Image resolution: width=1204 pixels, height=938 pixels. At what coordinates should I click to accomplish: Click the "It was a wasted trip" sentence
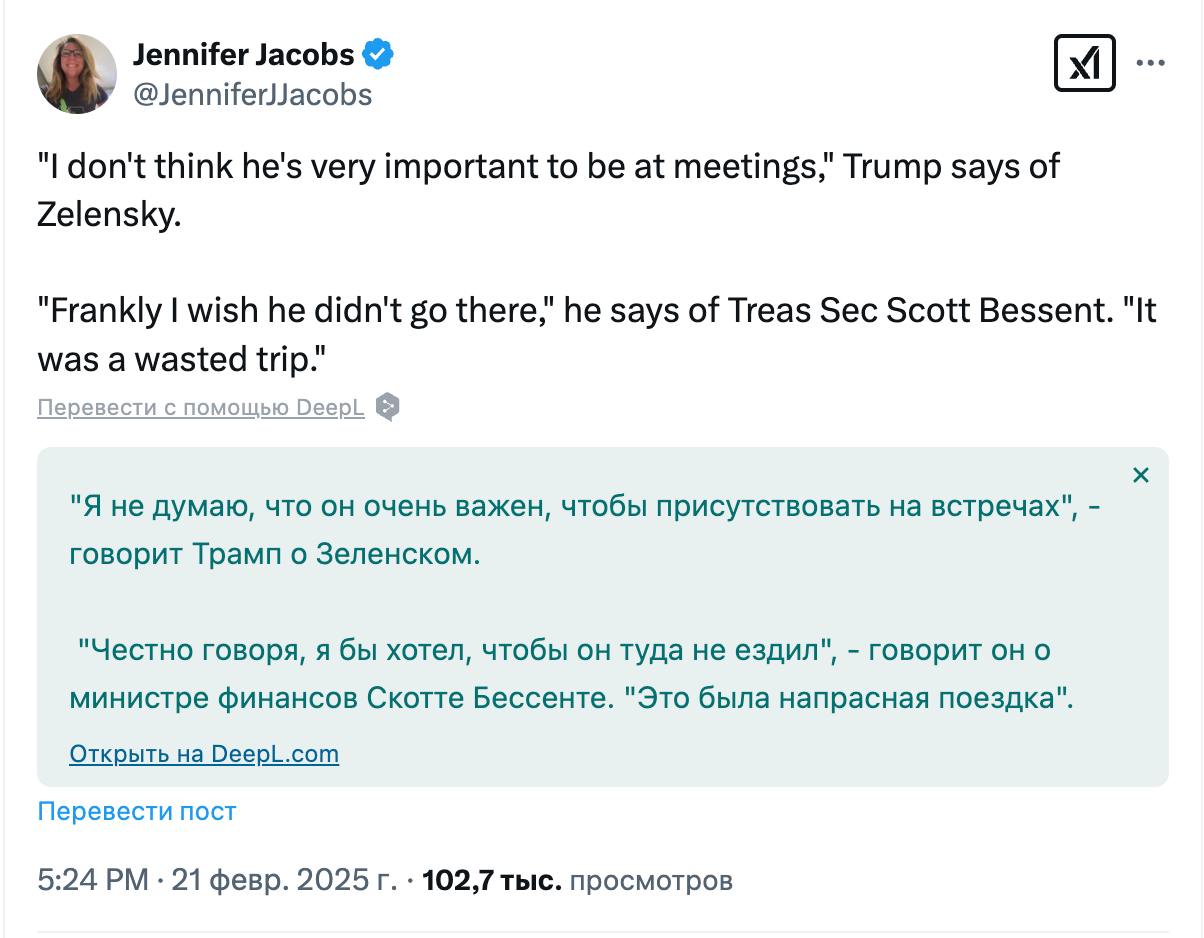click(186, 359)
